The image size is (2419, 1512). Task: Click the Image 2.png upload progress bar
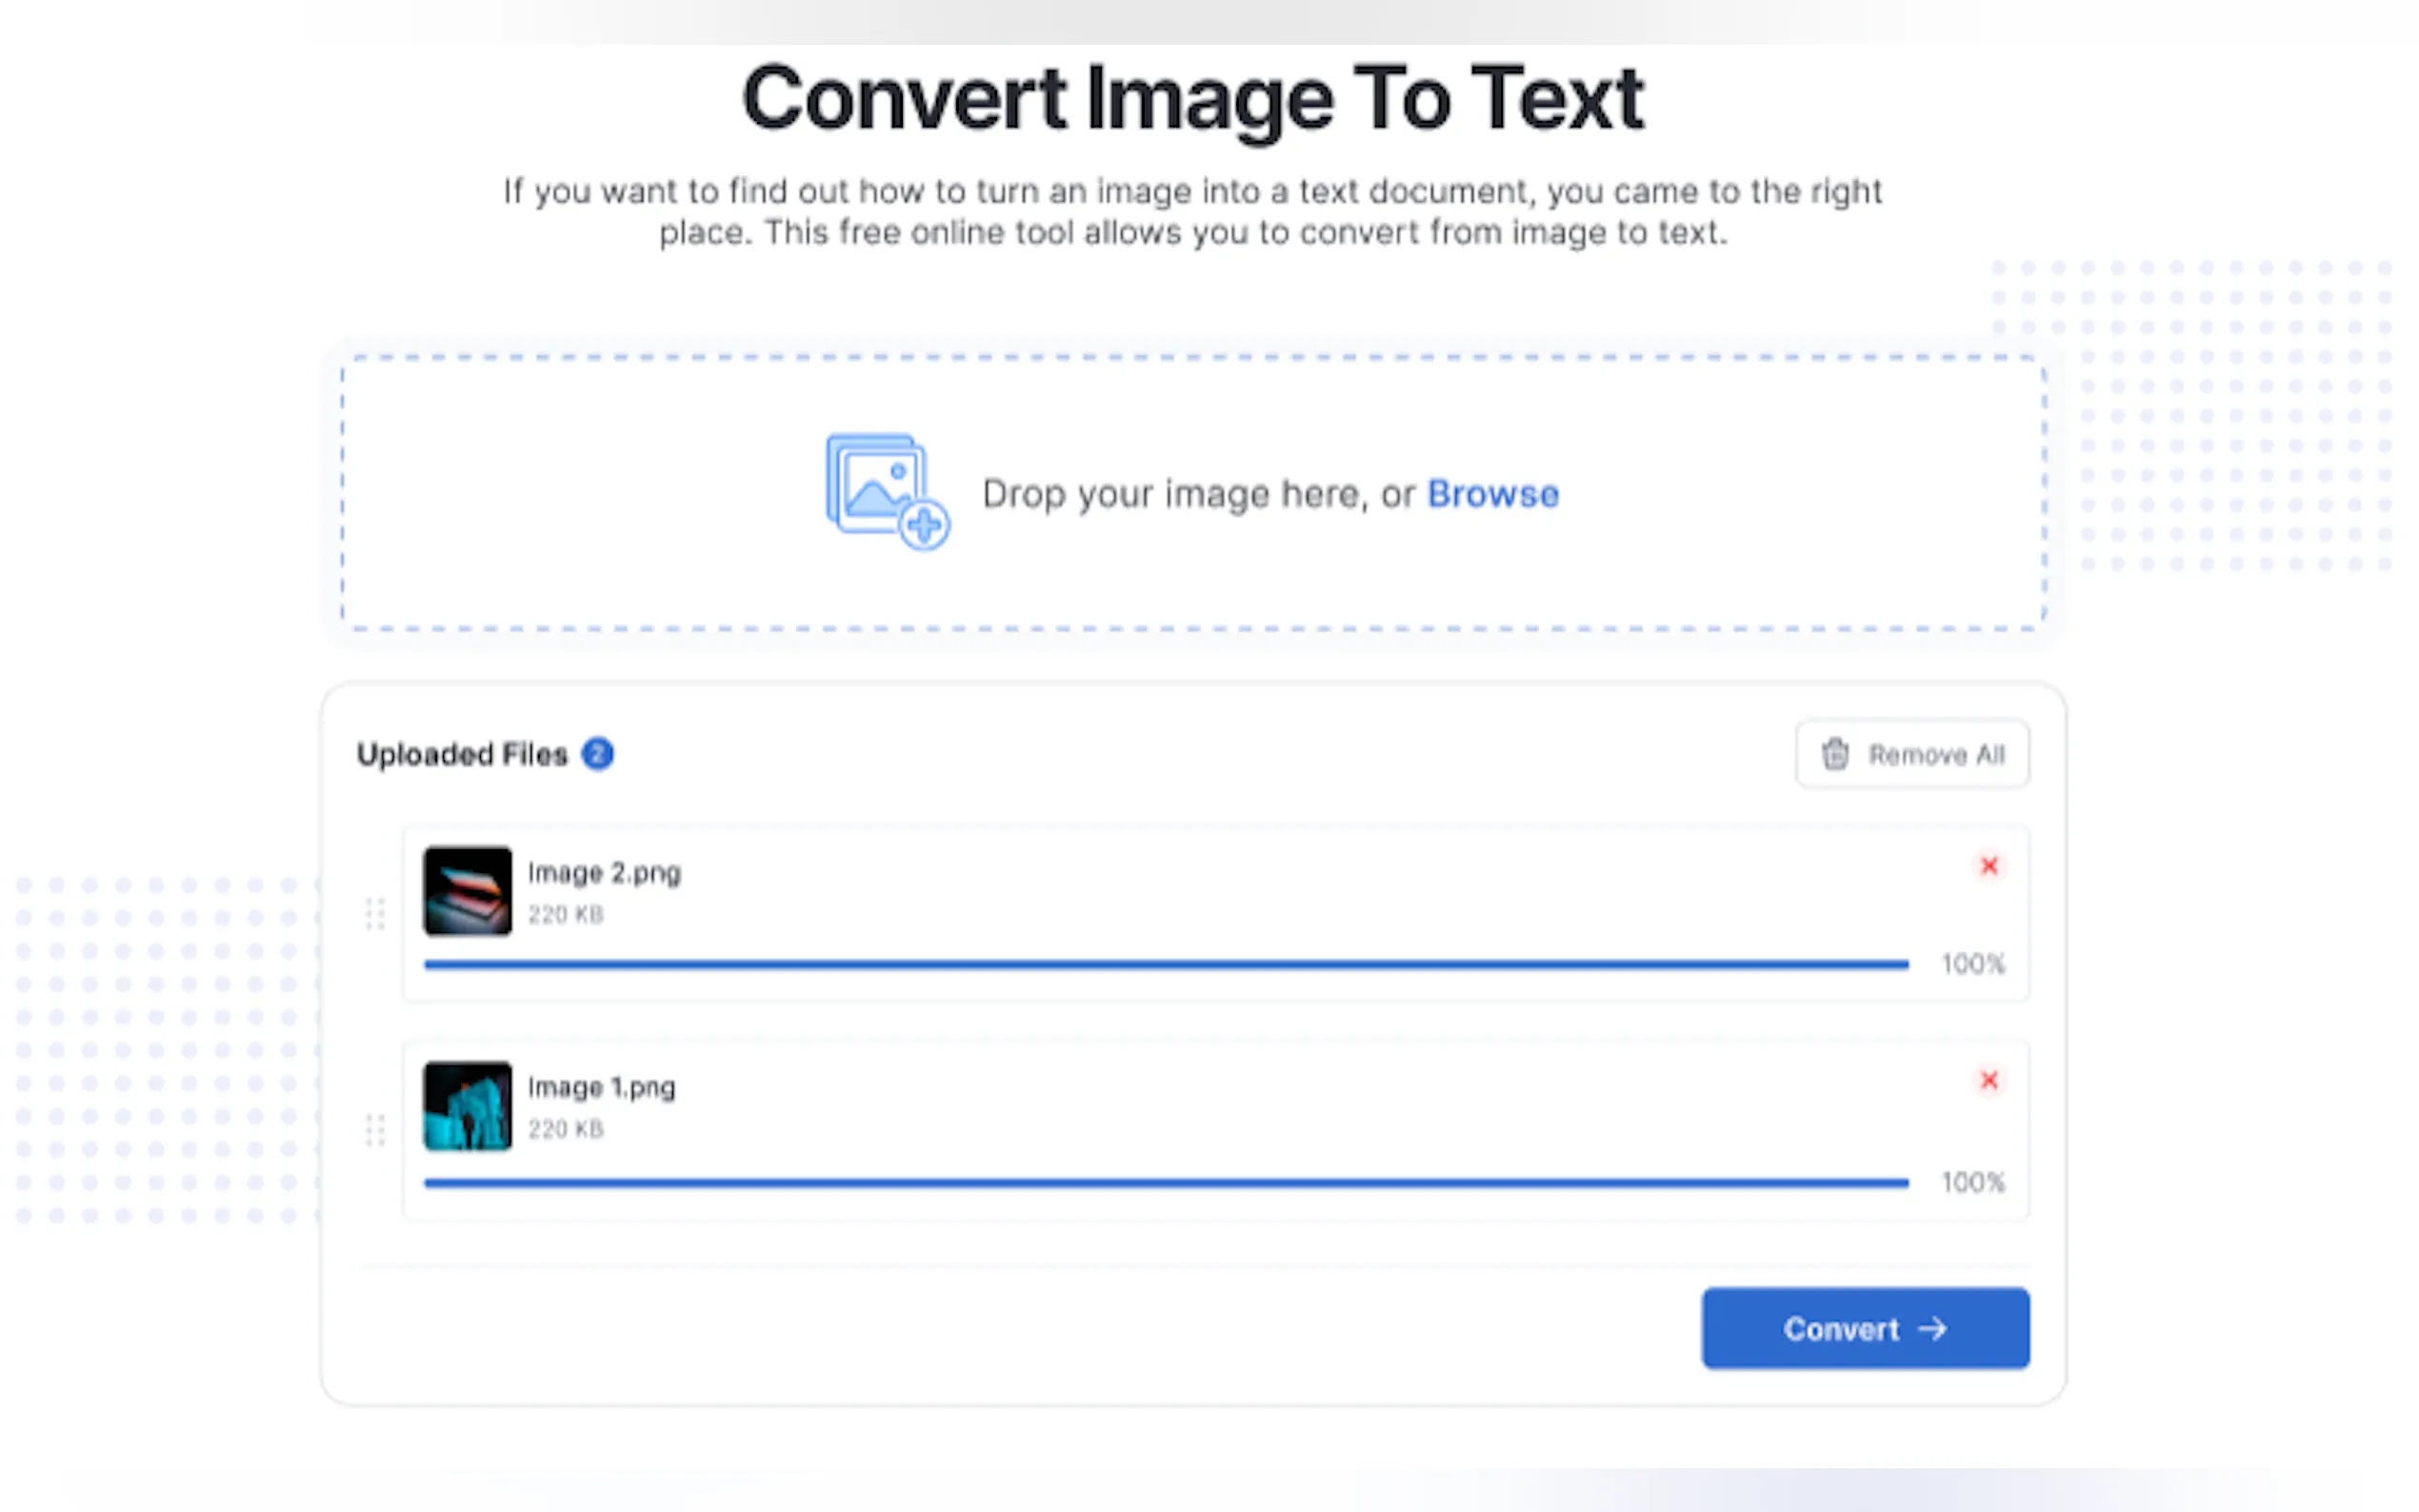pyautogui.click(x=1165, y=965)
